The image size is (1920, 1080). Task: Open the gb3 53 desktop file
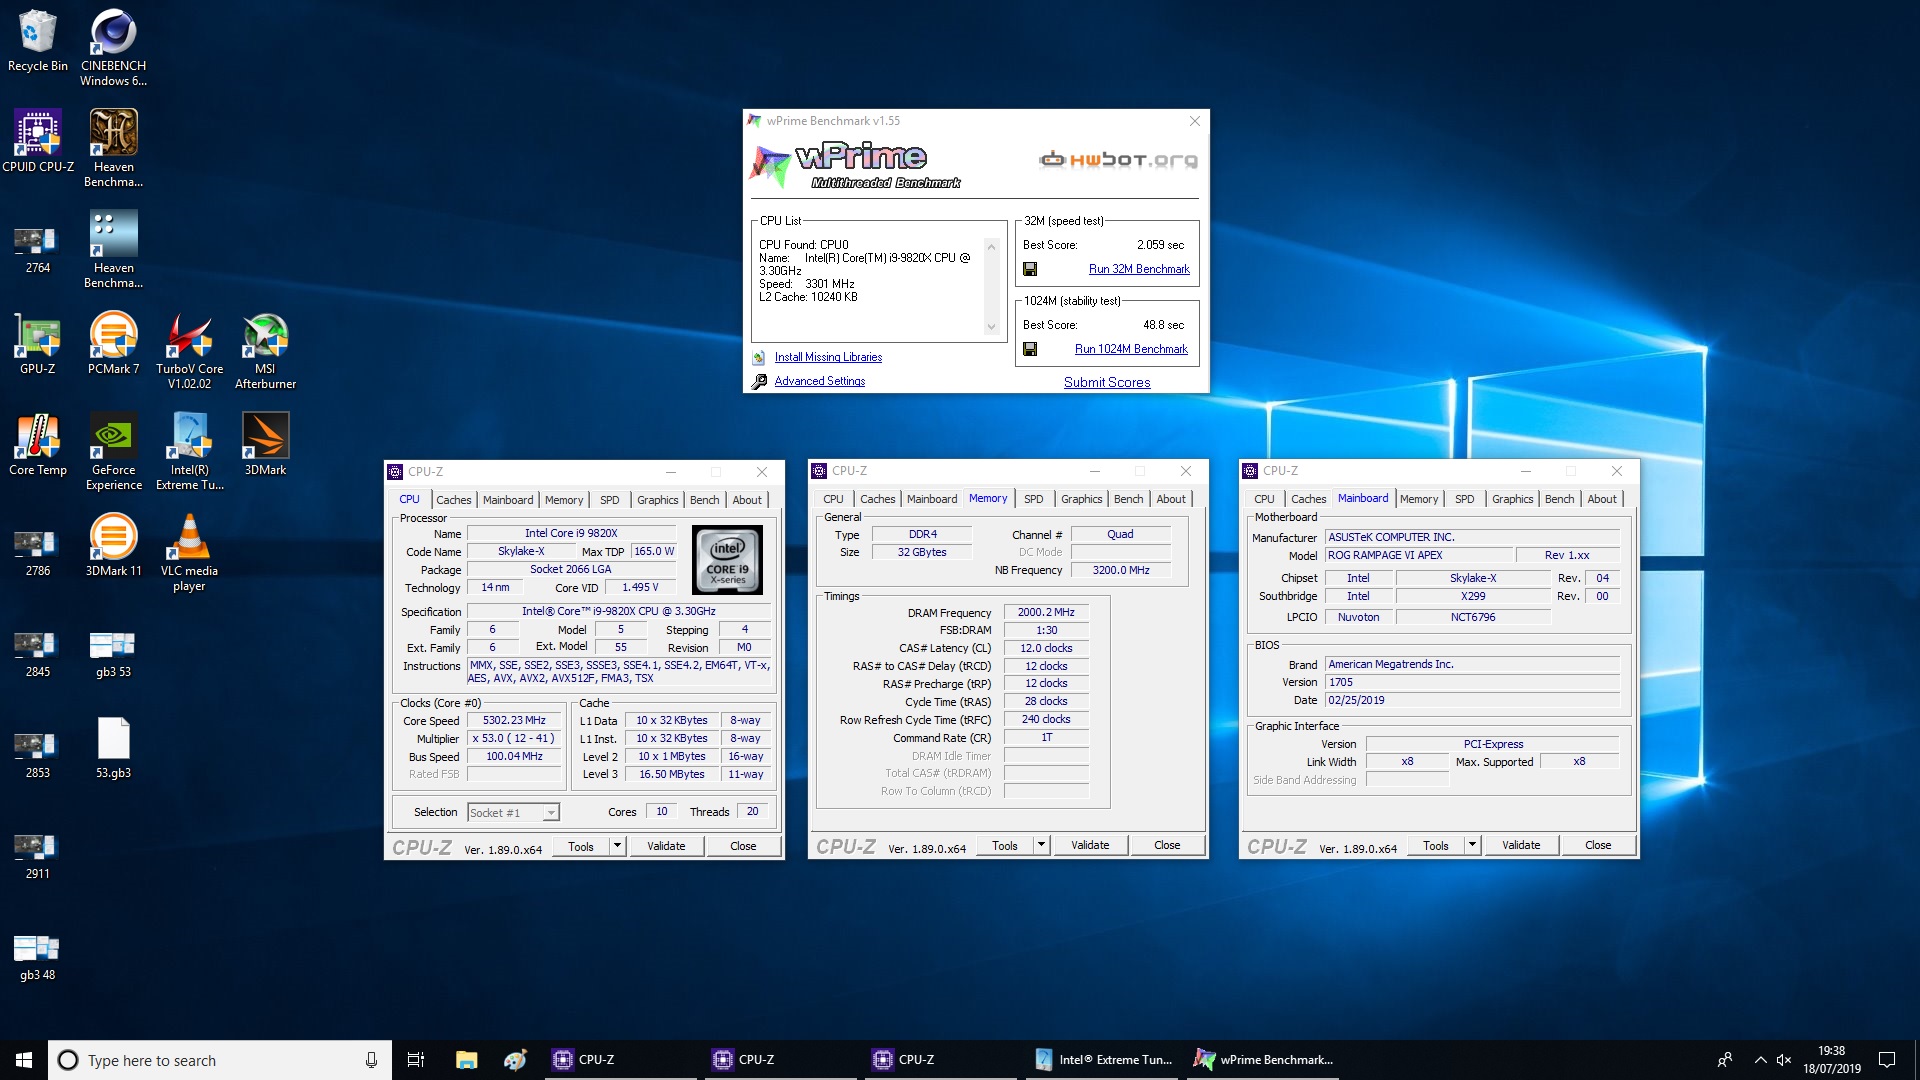pos(113,653)
